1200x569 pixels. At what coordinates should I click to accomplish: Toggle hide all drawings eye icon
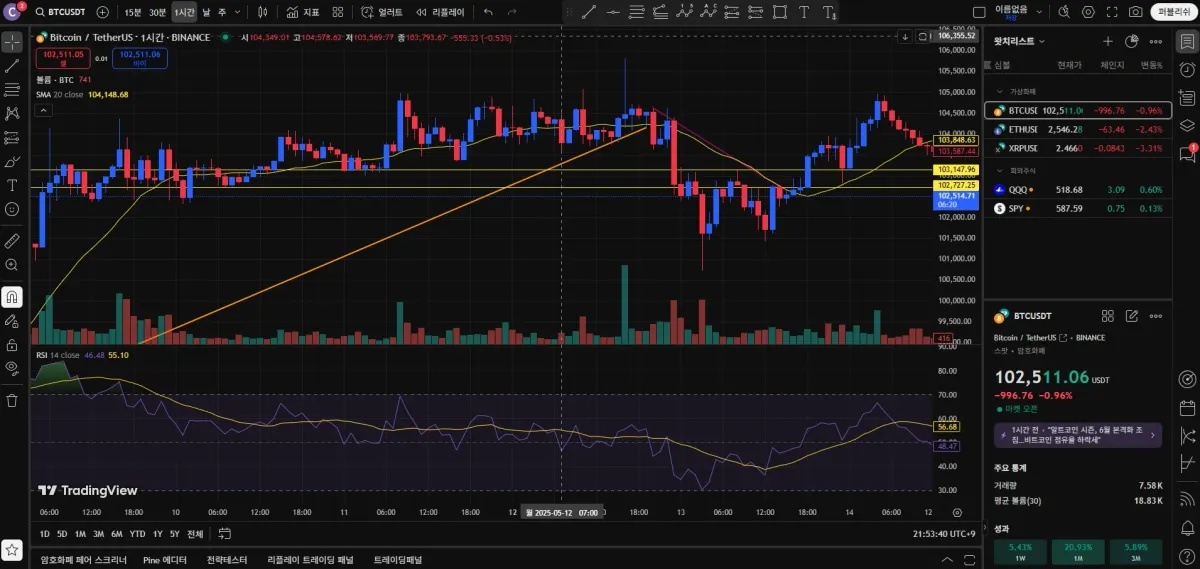(x=12, y=368)
